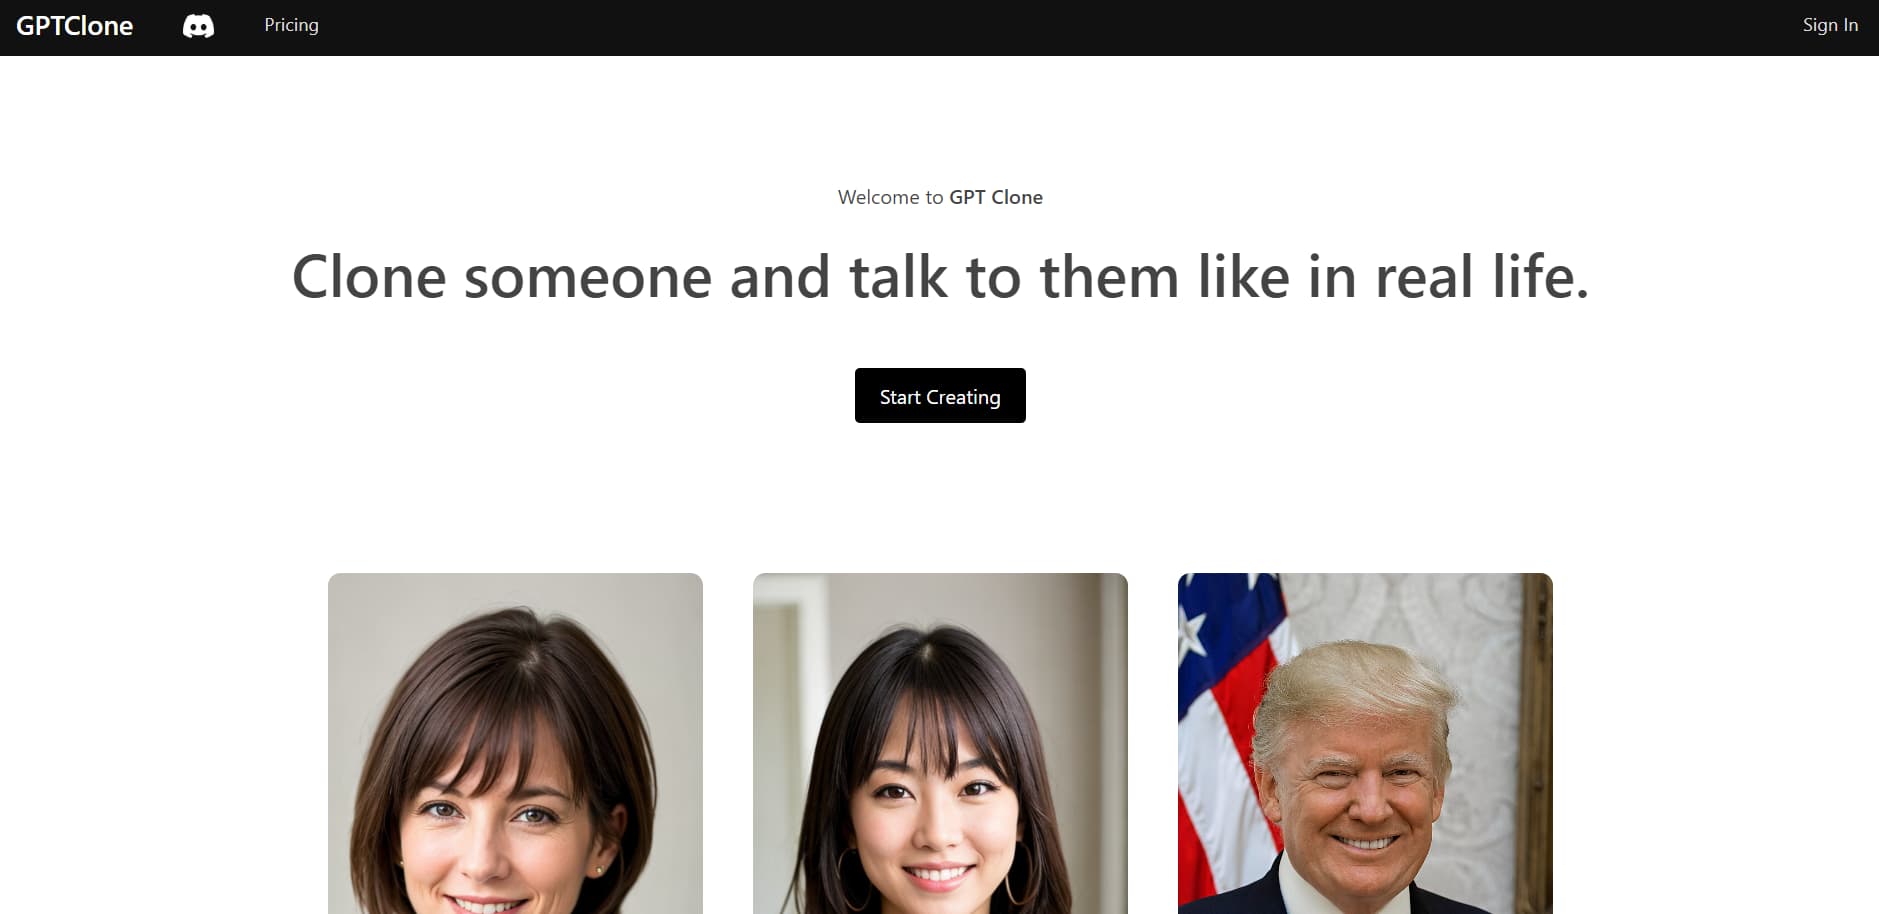1879x914 pixels.
Task: Select the brown bob-haired woman clone card
Action: 515,743
